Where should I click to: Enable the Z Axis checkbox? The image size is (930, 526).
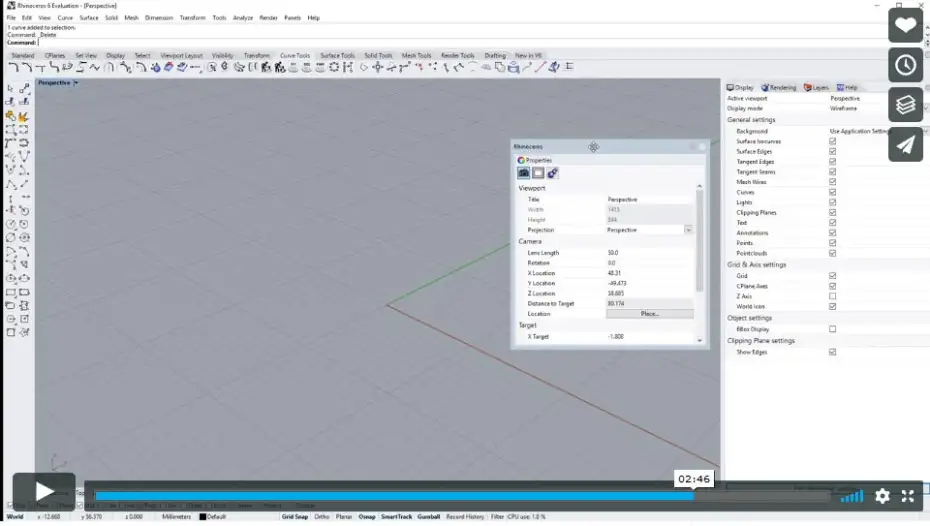coord(833,296)
